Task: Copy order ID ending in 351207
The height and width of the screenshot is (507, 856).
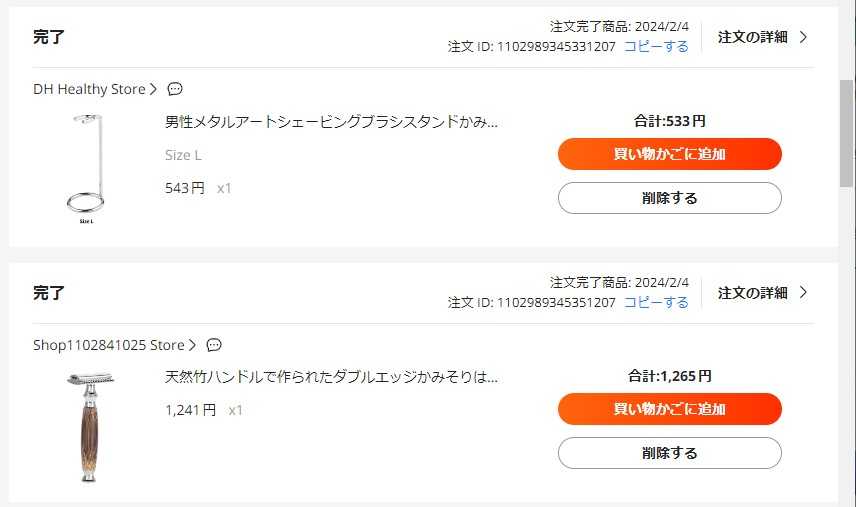Action: point(656,302)
